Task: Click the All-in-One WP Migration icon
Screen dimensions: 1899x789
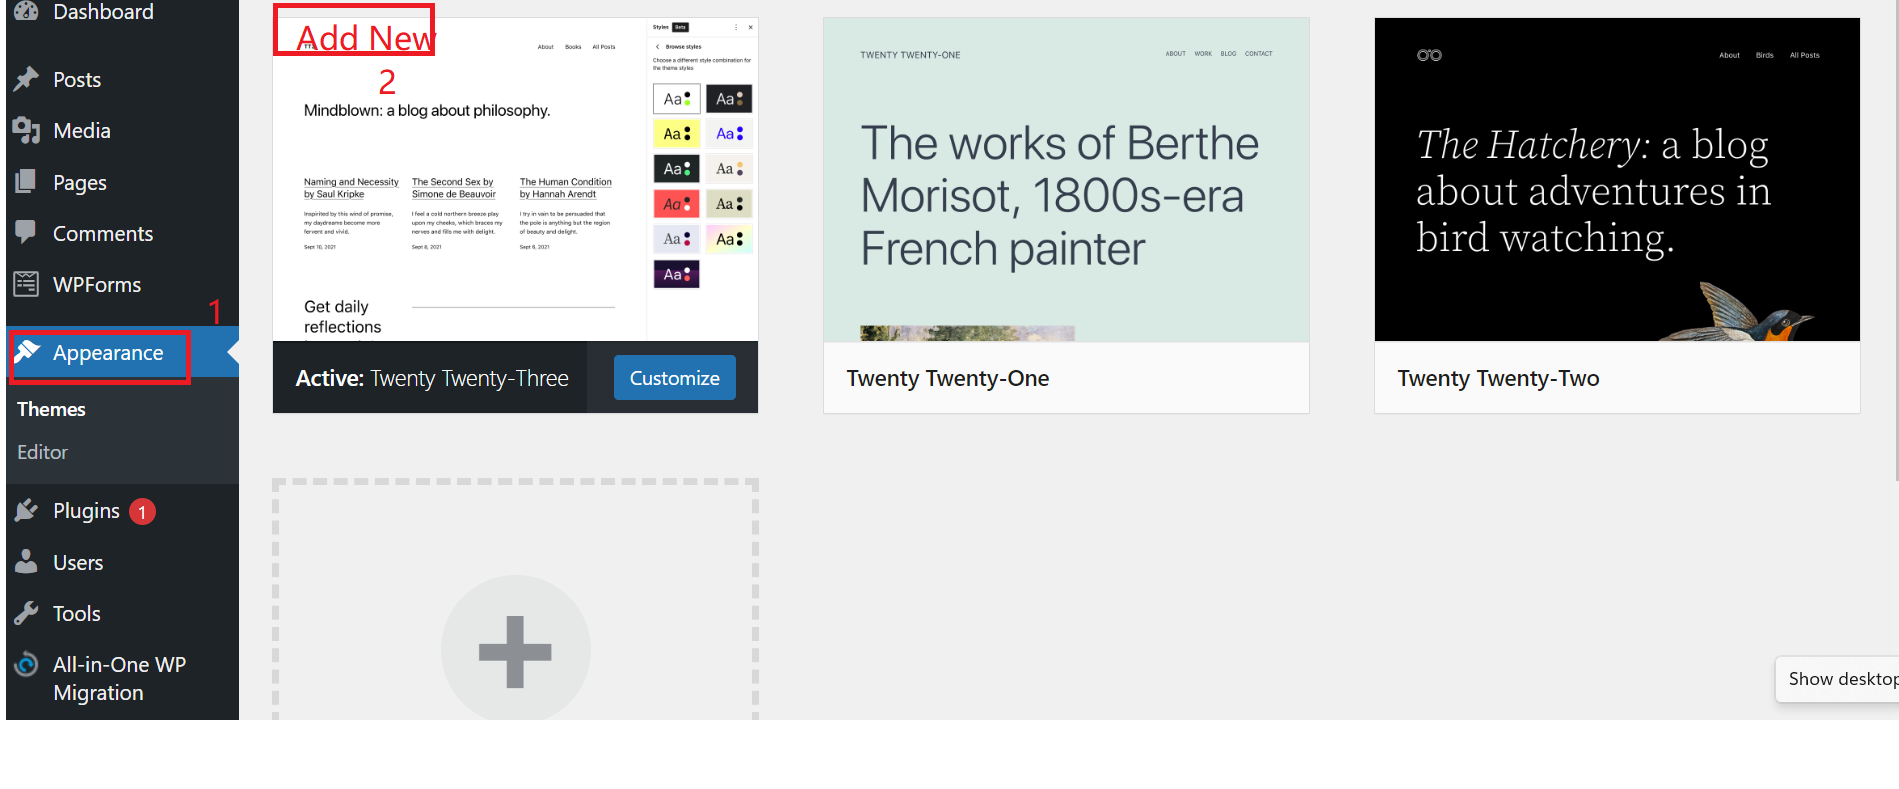Action: (27, 665)
